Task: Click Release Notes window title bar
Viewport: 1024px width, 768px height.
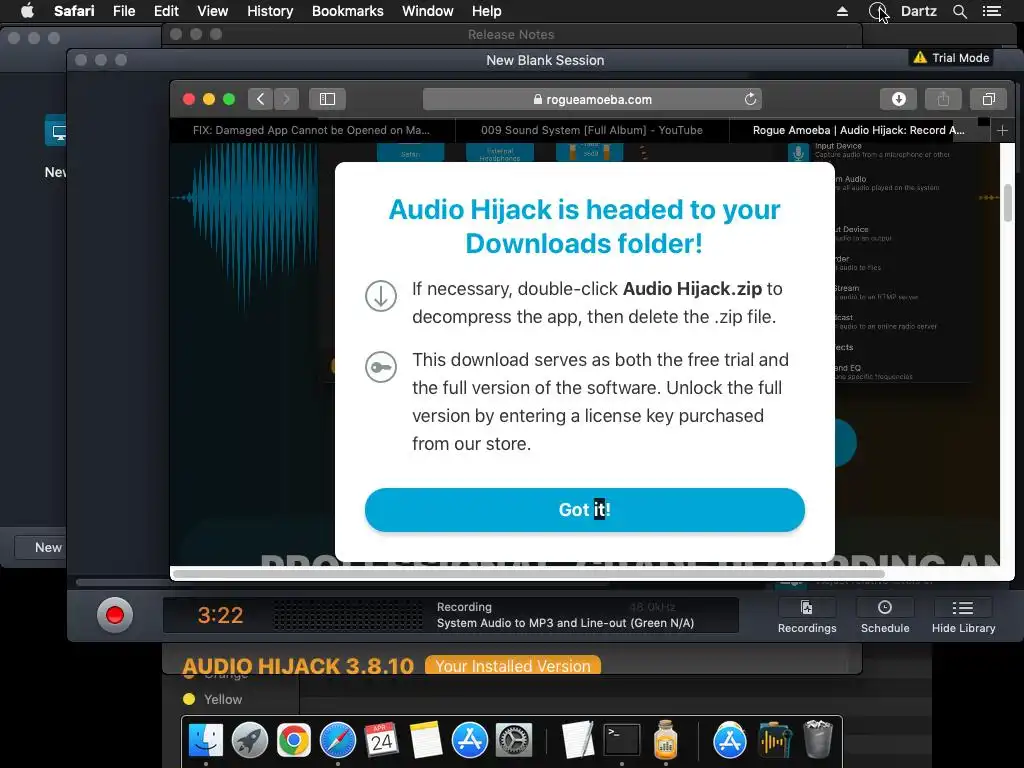Action: point(511,35)
